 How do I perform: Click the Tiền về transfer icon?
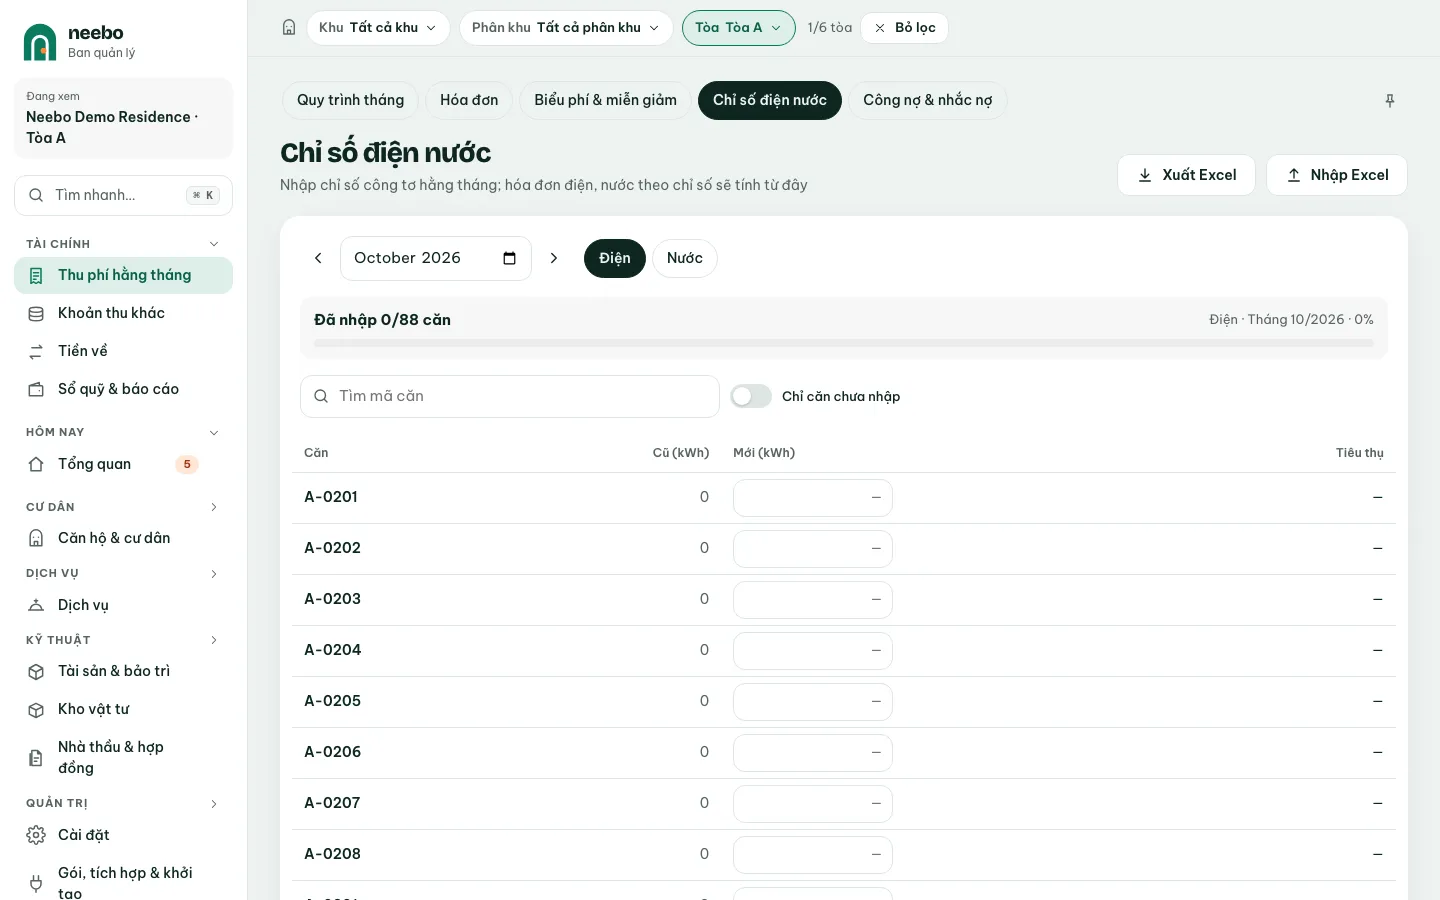[x=36, y=352]
